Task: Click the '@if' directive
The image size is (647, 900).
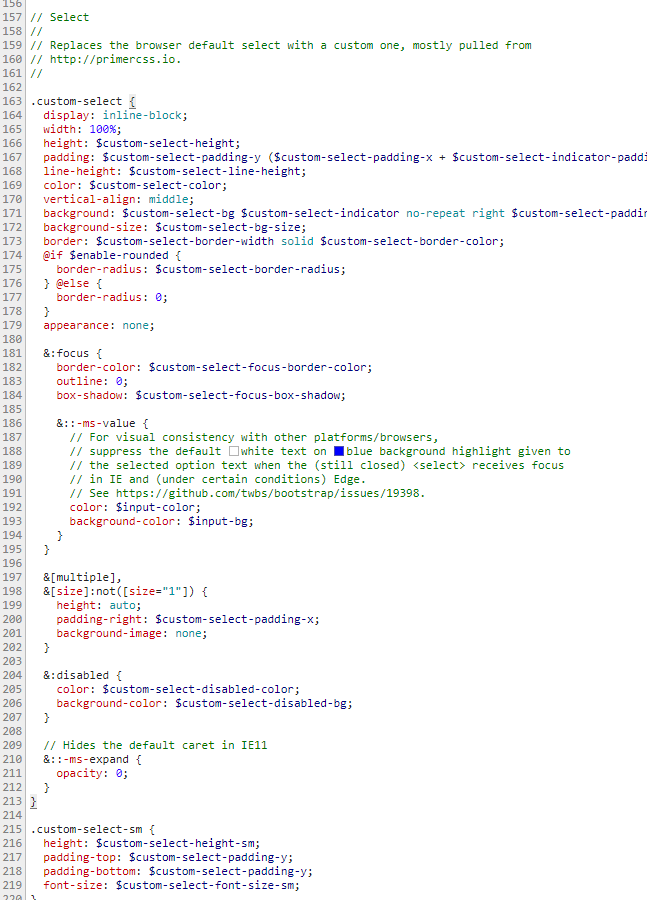Action: [x=53, y=255]
